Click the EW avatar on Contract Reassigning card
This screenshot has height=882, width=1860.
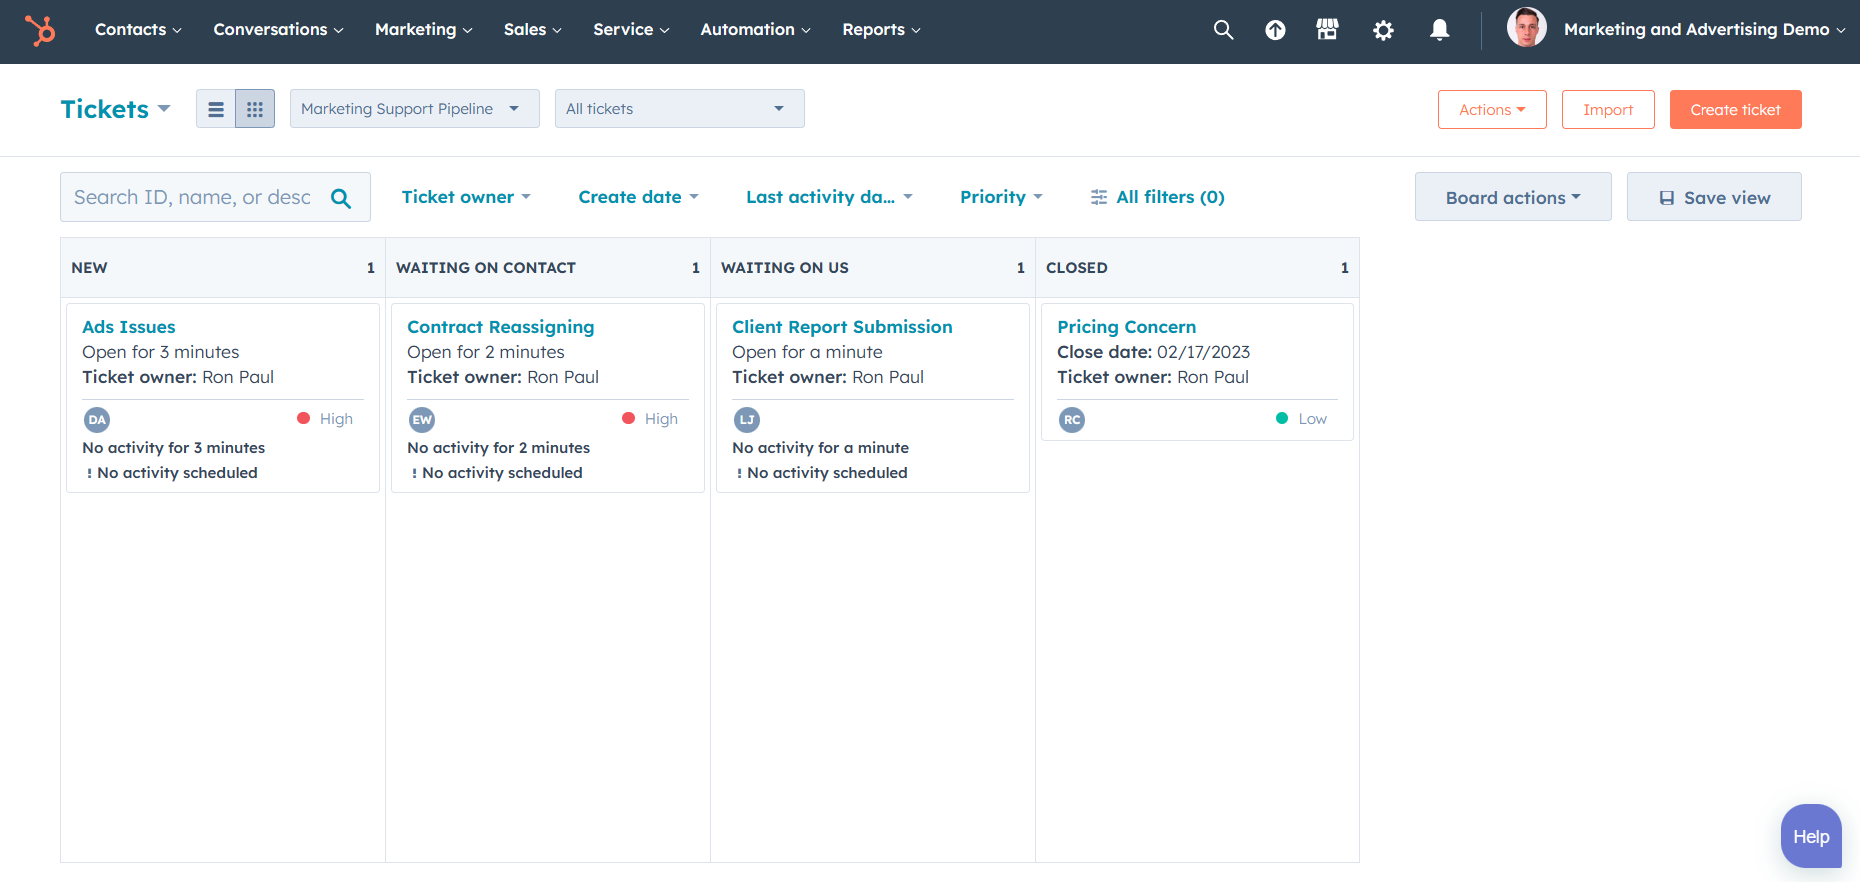coord(422,420)
